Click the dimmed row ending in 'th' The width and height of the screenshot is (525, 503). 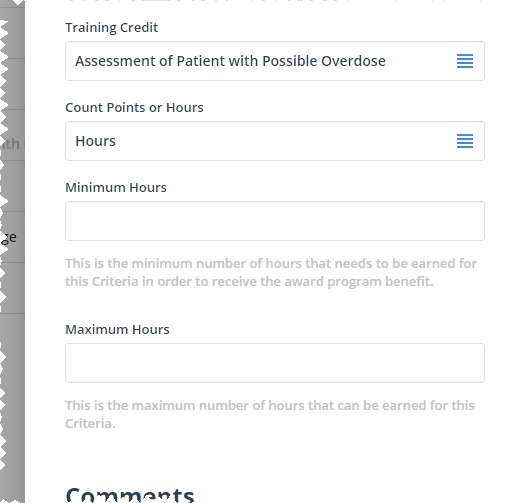click(12, 144)
